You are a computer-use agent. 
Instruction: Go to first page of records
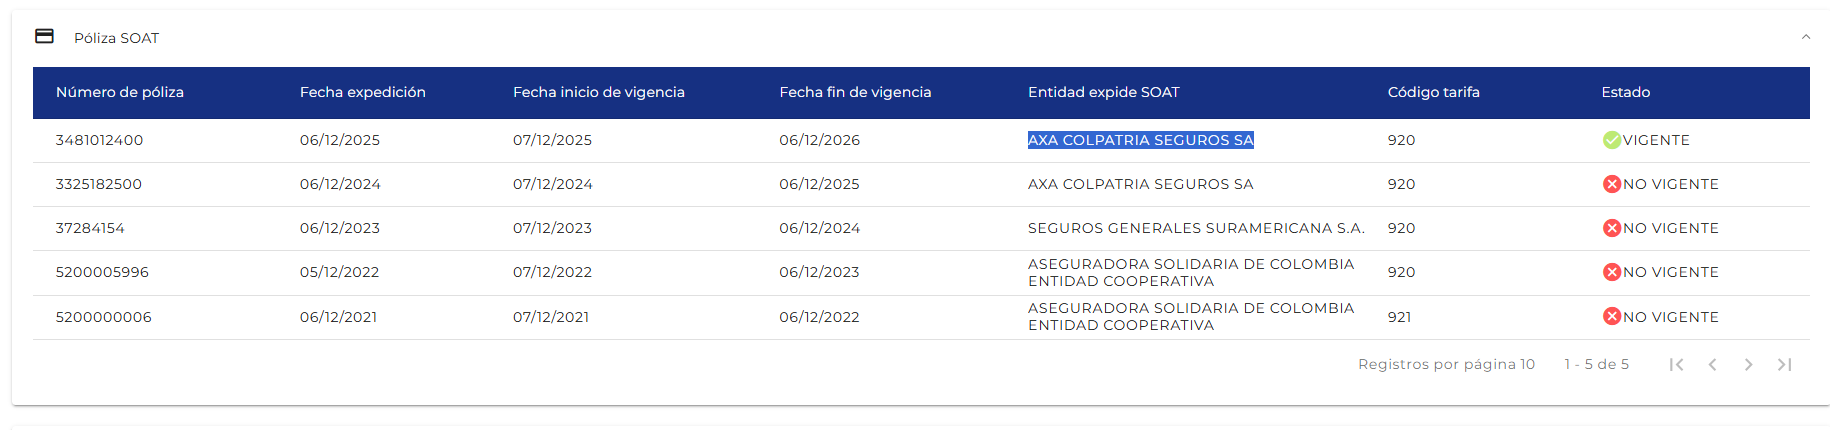tap(1676, 364)
